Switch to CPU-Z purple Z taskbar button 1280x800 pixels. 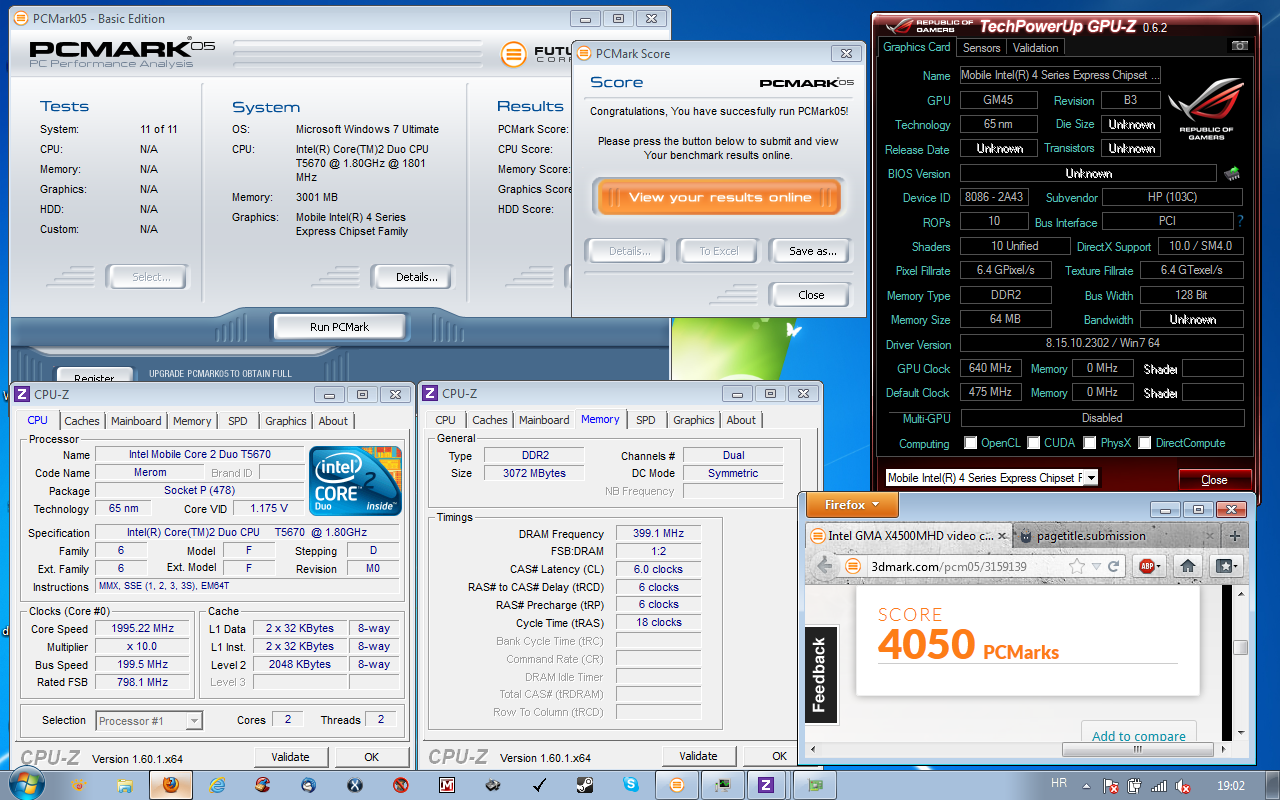point(767,785)
